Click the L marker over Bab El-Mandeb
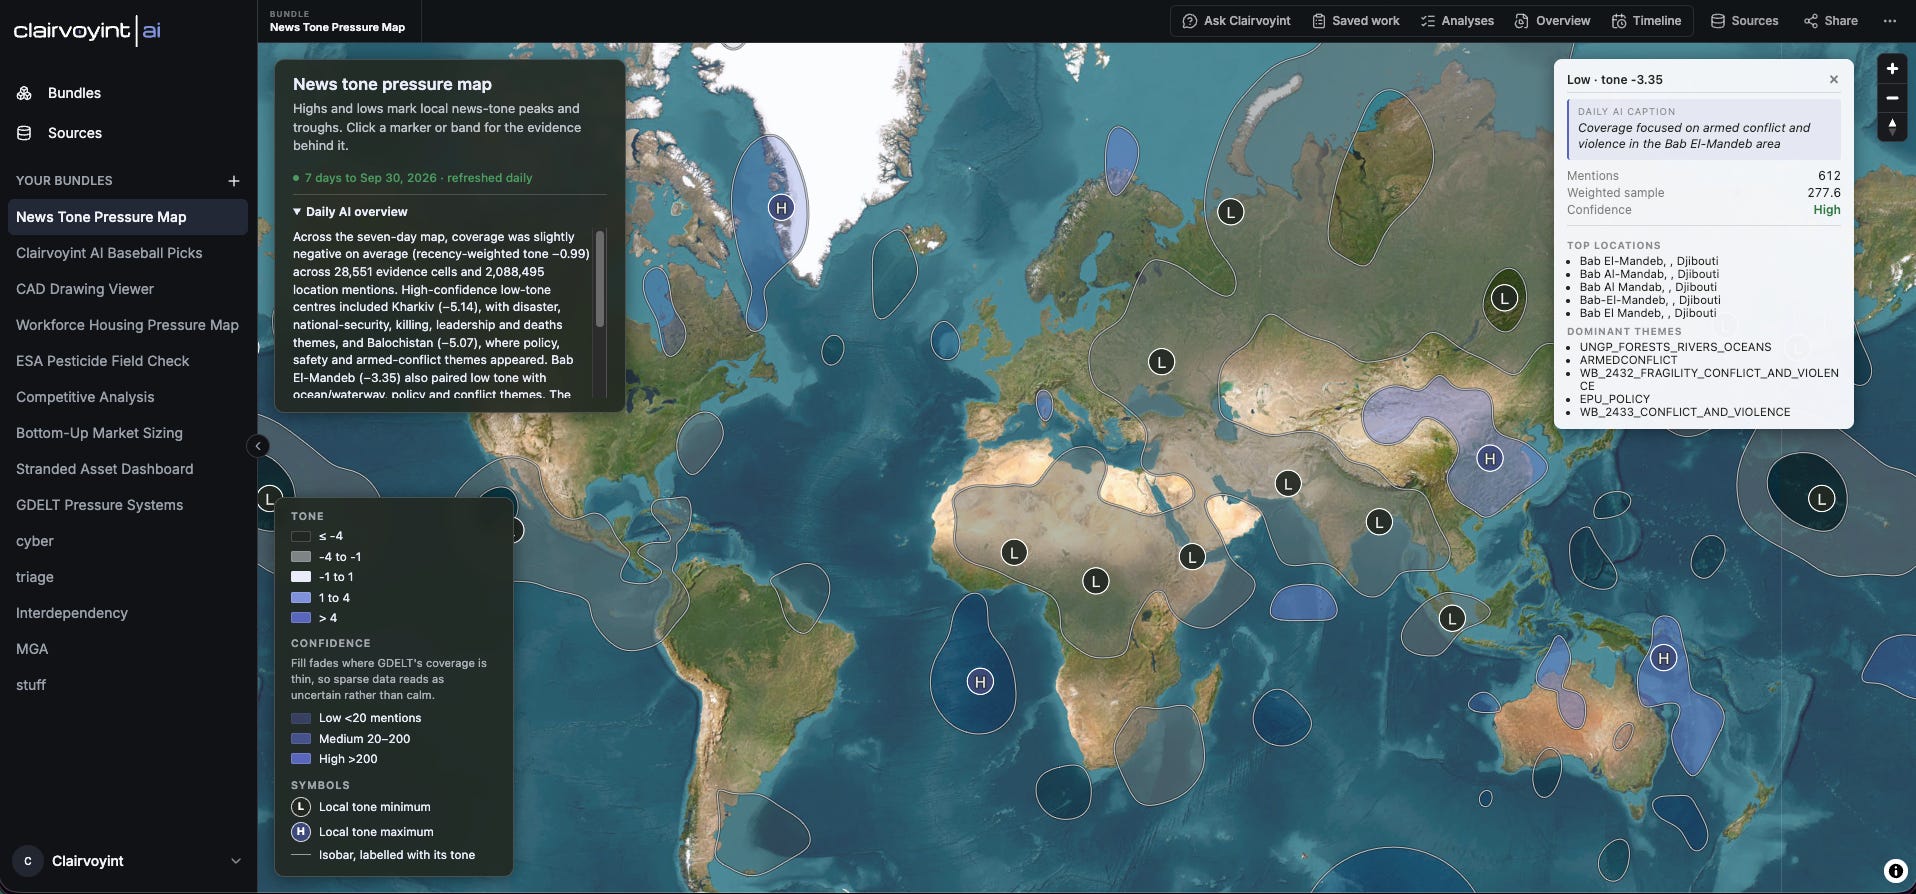Screen dimensions: 1916x894 click(1191, 557)
